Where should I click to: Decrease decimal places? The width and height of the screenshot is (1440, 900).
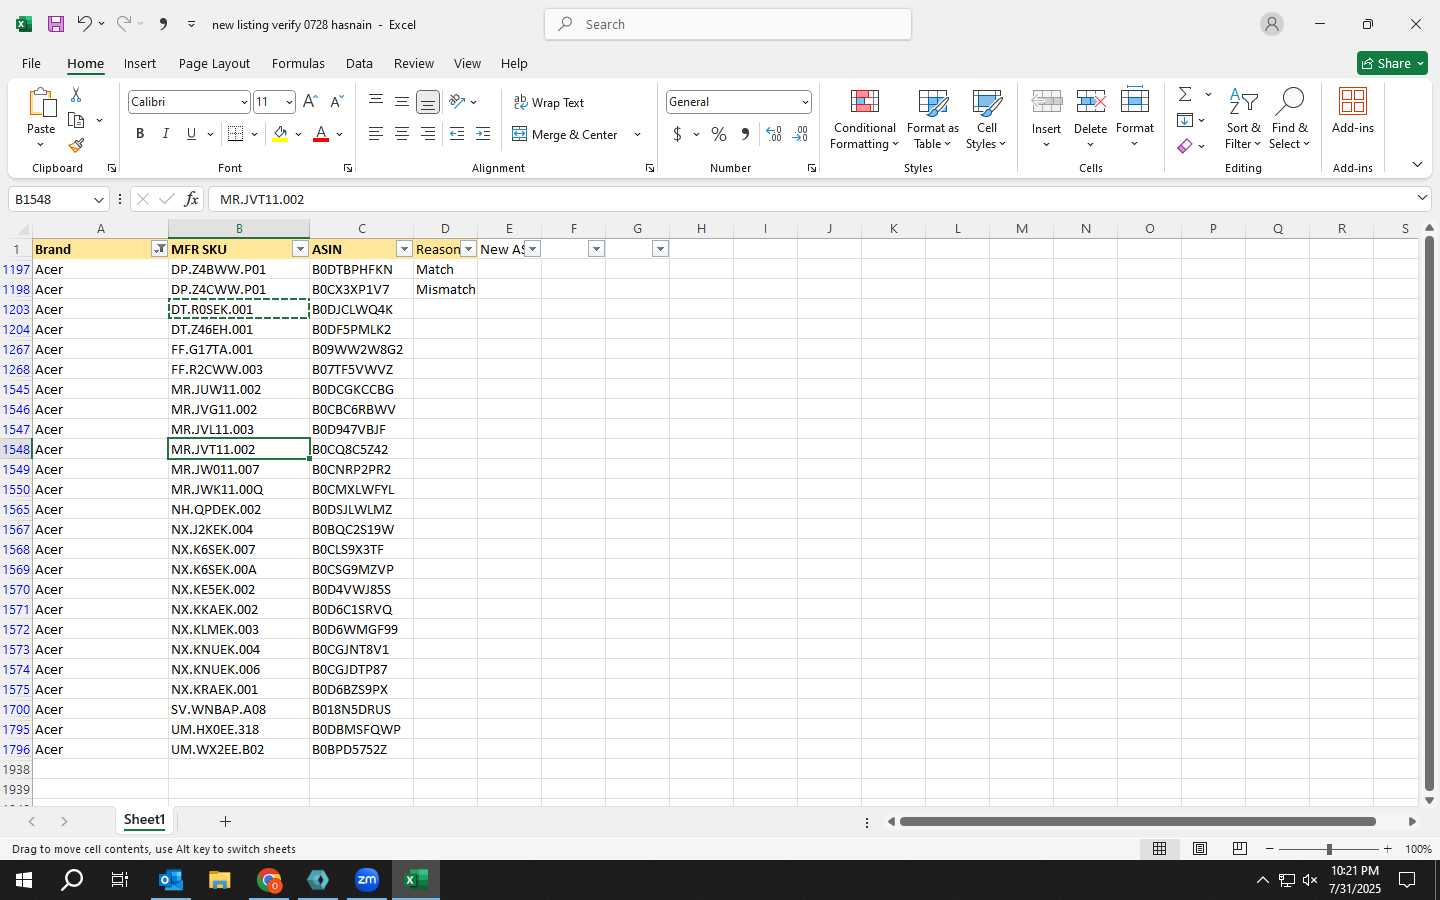(800, 134)
